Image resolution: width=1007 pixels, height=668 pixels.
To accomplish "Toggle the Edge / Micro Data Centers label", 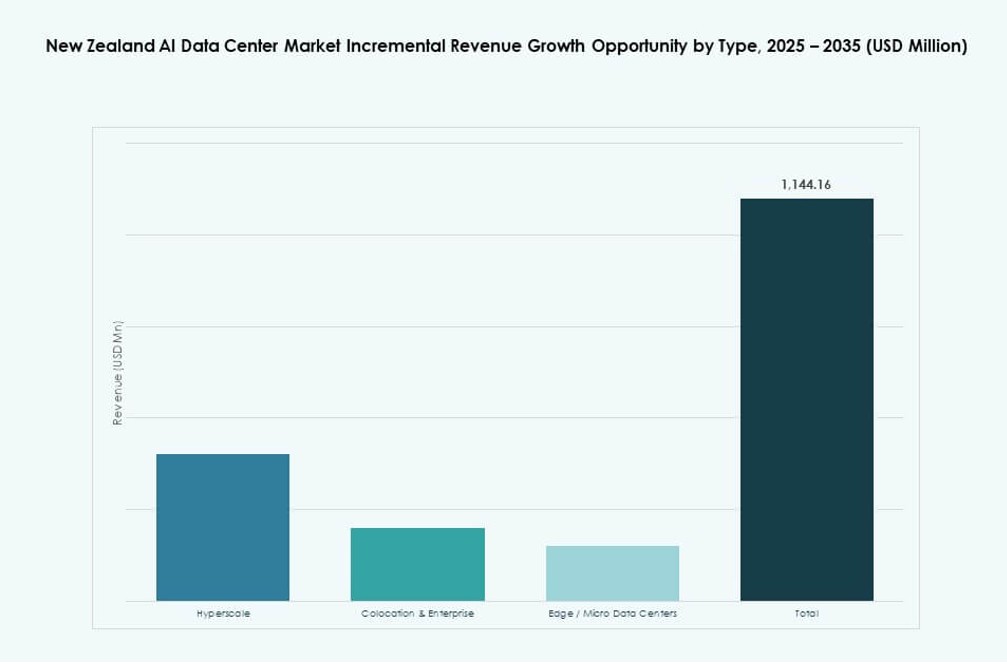I will tap(612, 613).
